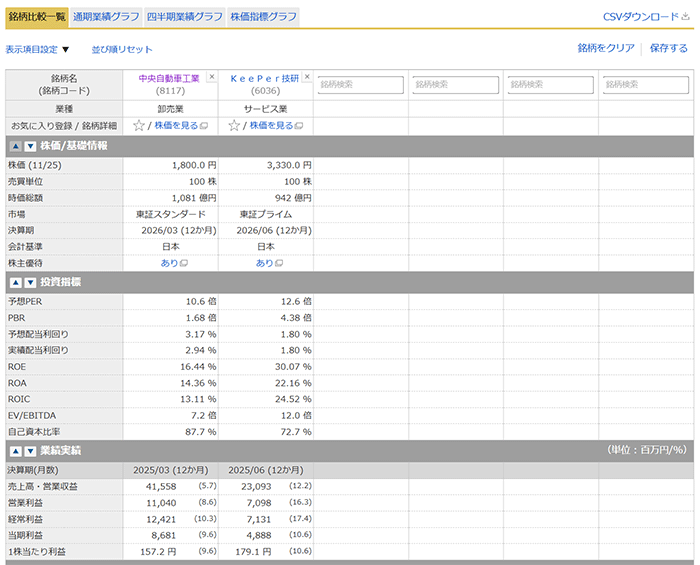
Task: Click 銘柄をクリア to clear stocks
Action: click(x=606, y=48)
